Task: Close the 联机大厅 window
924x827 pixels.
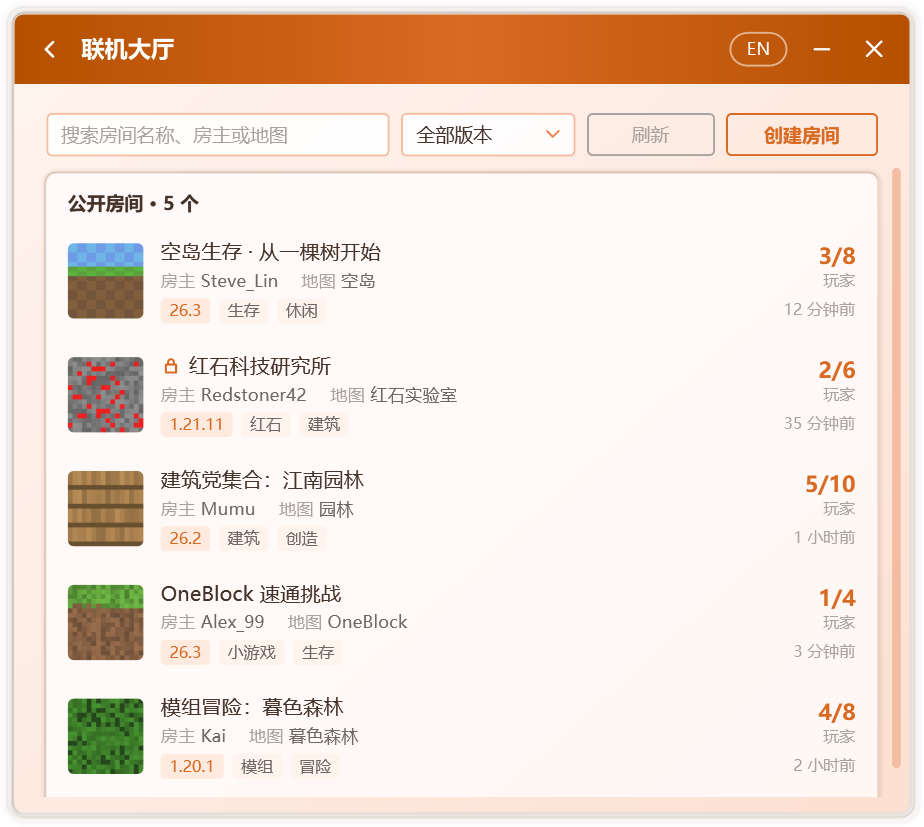Action: [x=874, y=49]
